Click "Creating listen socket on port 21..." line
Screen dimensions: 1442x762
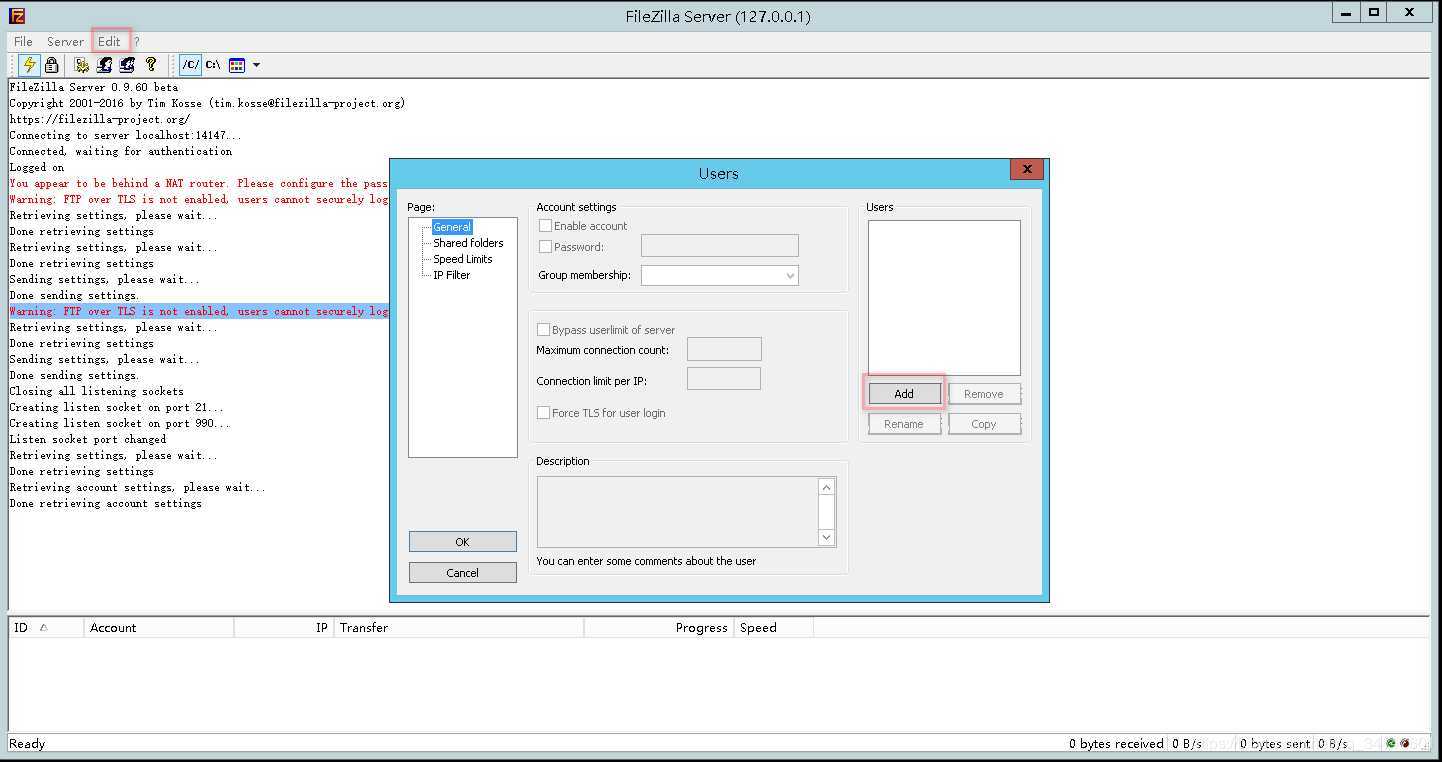[117, 407]
